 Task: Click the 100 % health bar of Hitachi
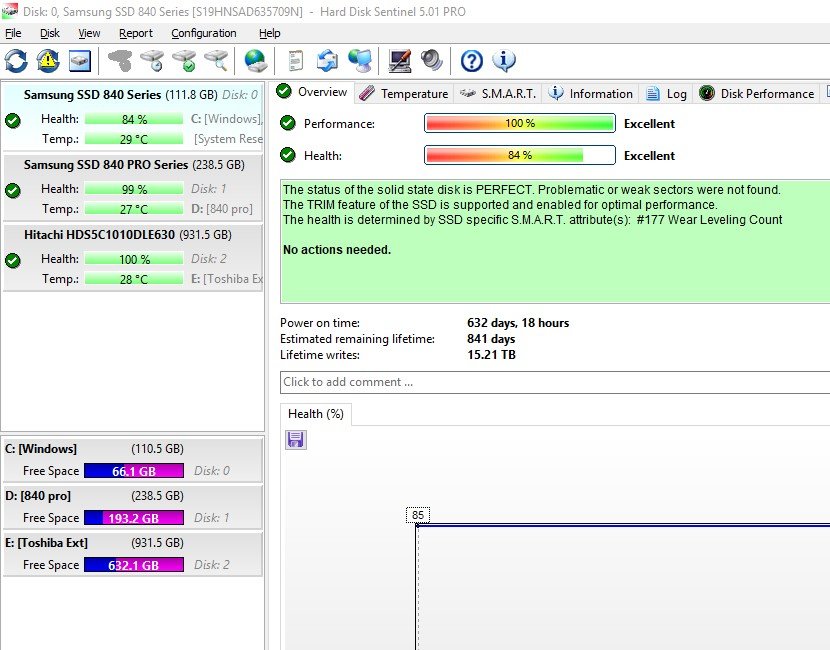point(134,259)
